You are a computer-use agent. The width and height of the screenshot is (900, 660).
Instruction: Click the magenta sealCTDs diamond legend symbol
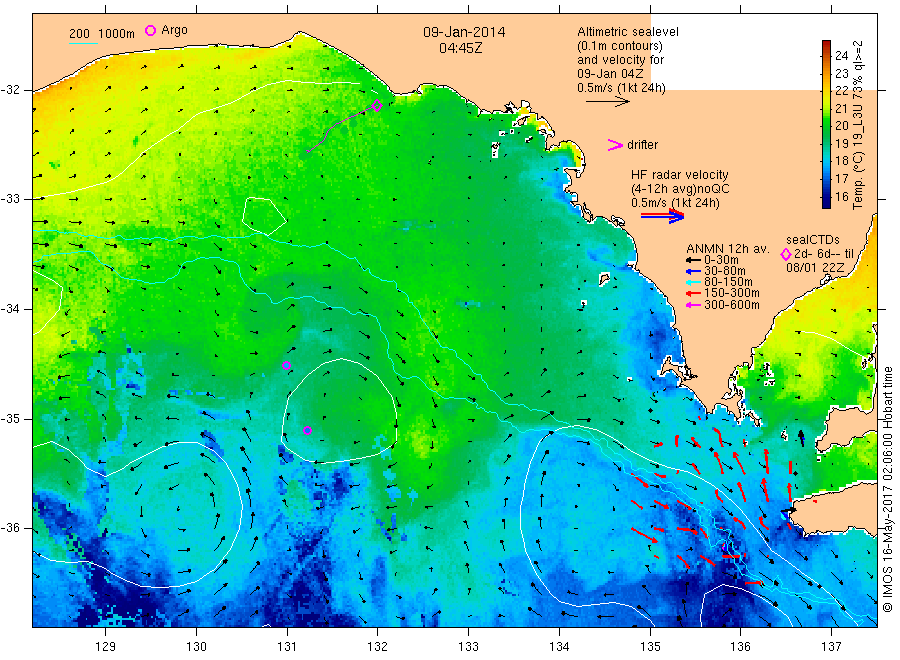[x=786, y=254]
